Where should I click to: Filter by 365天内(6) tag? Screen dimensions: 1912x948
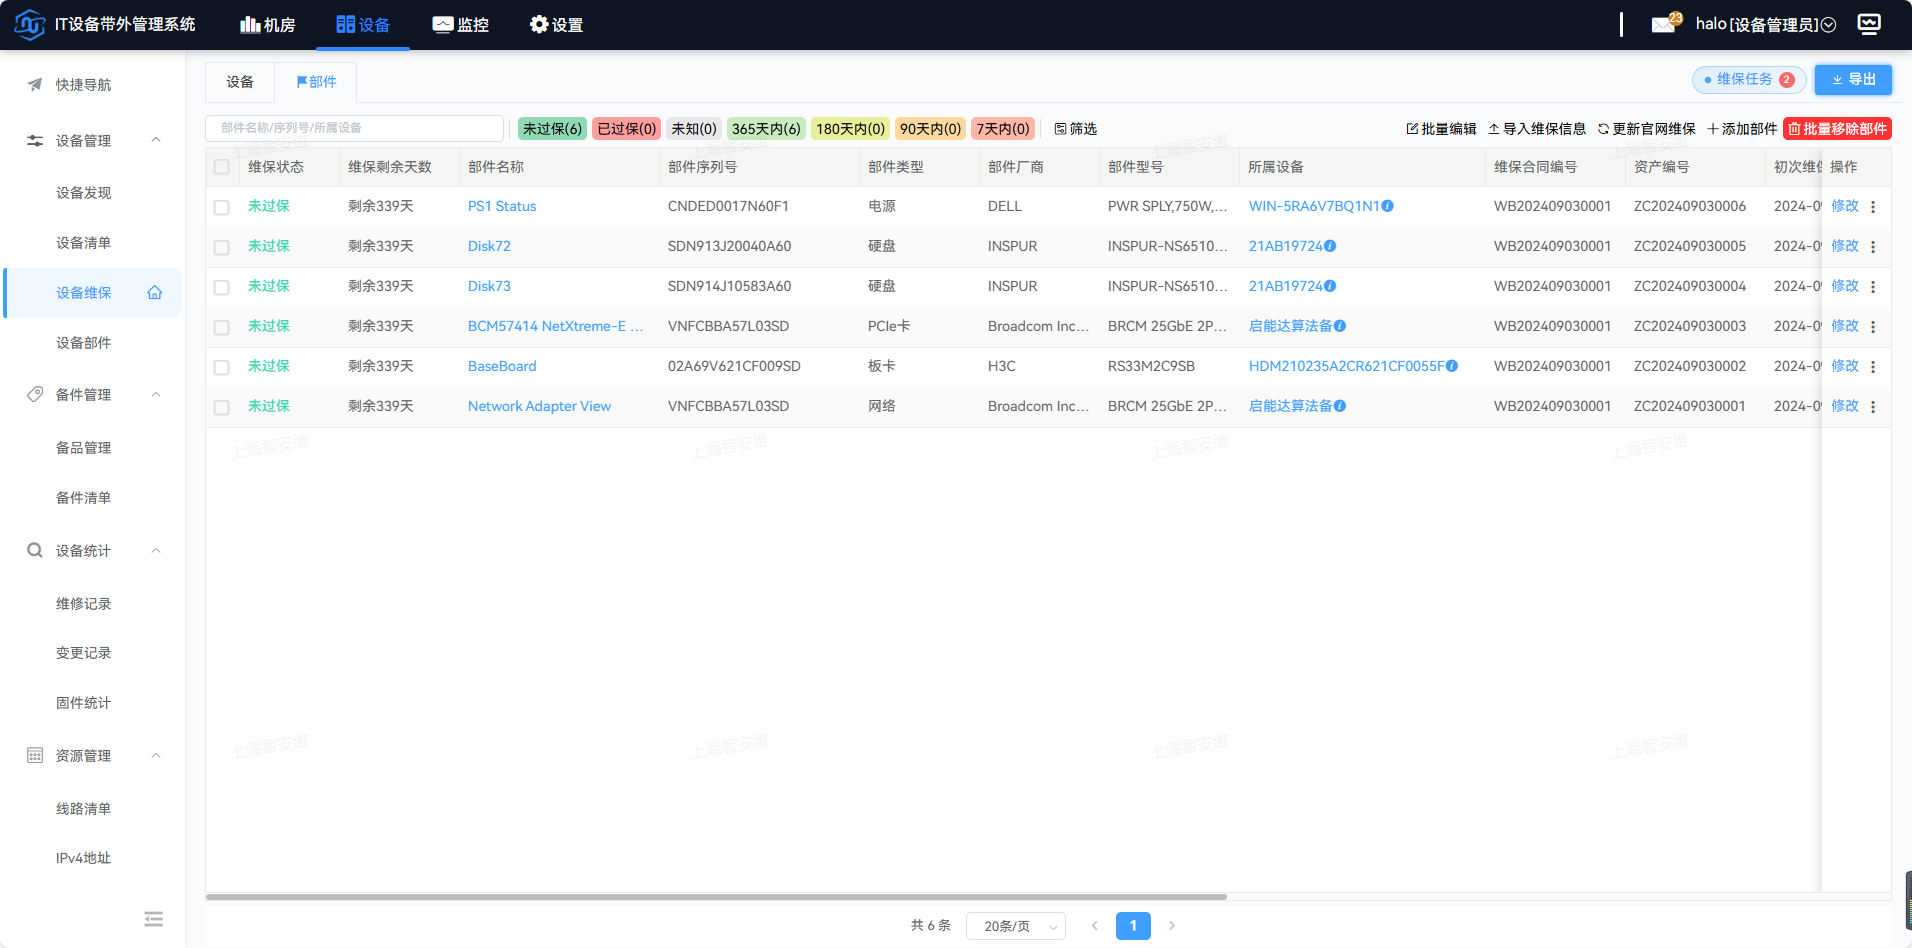766,129
